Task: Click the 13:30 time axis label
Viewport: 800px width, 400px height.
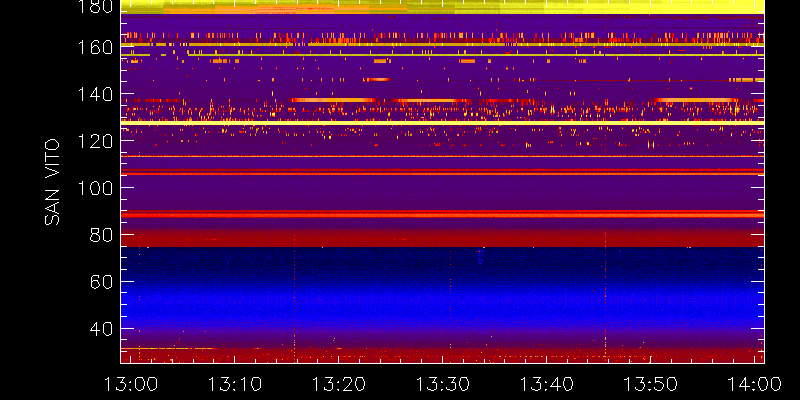Action: coord(443,384)
